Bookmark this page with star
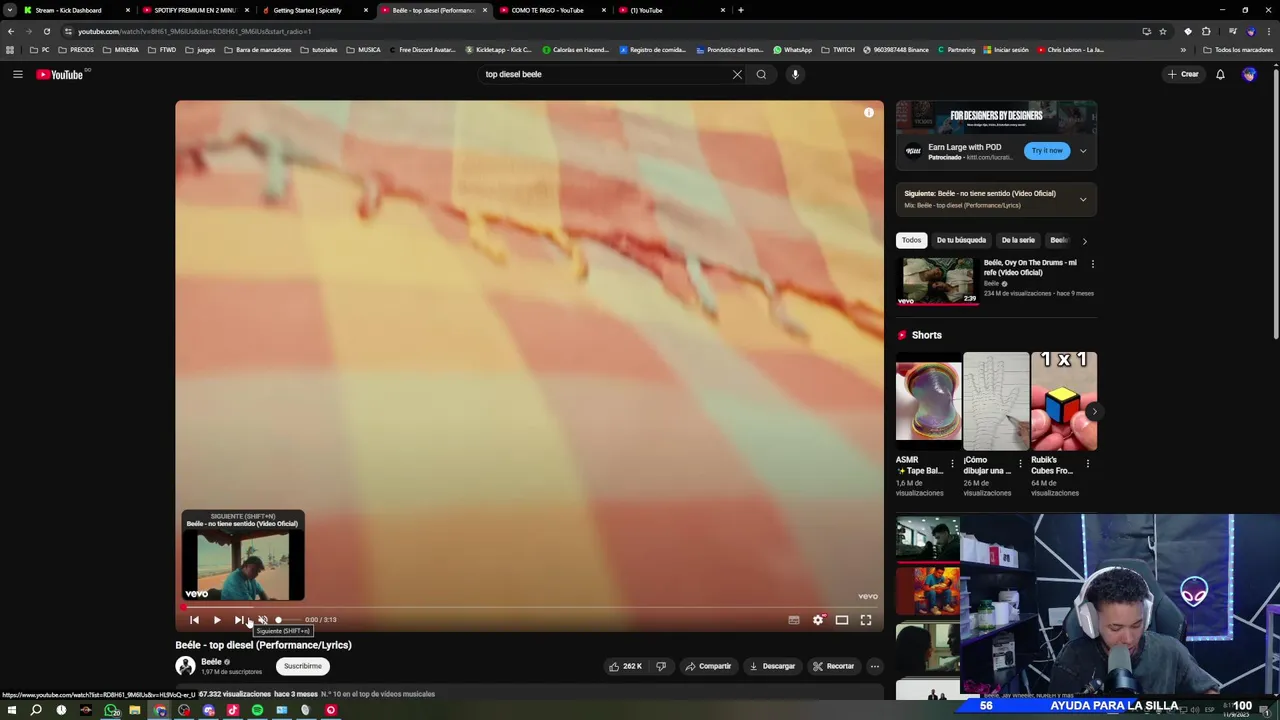 (x=1162, y=31)
